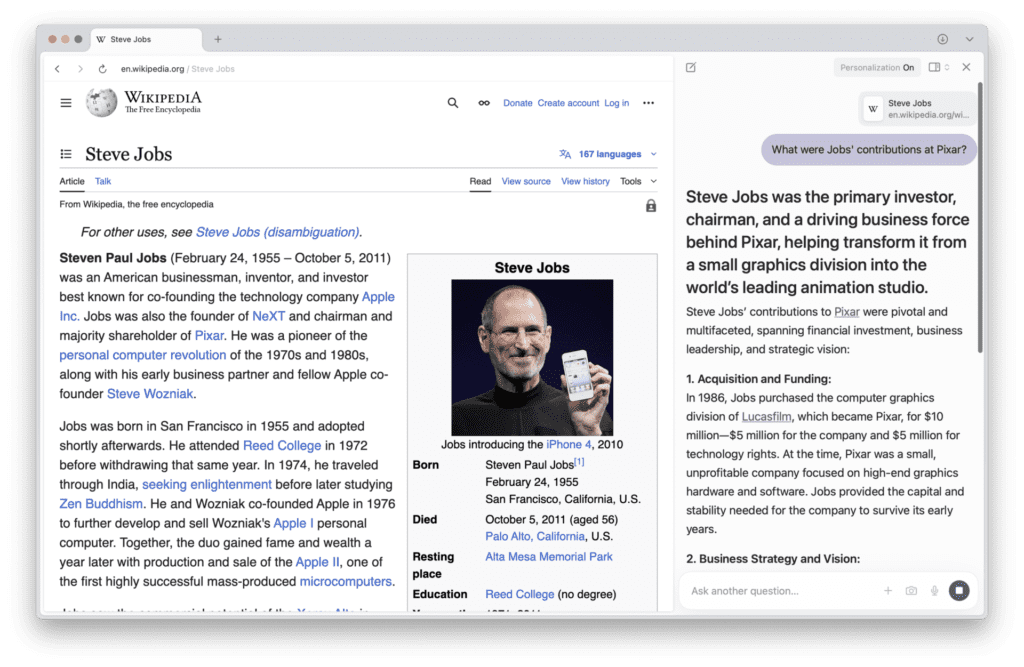
Task: Open the Reed College link in infobox
Action: point(519,594)
